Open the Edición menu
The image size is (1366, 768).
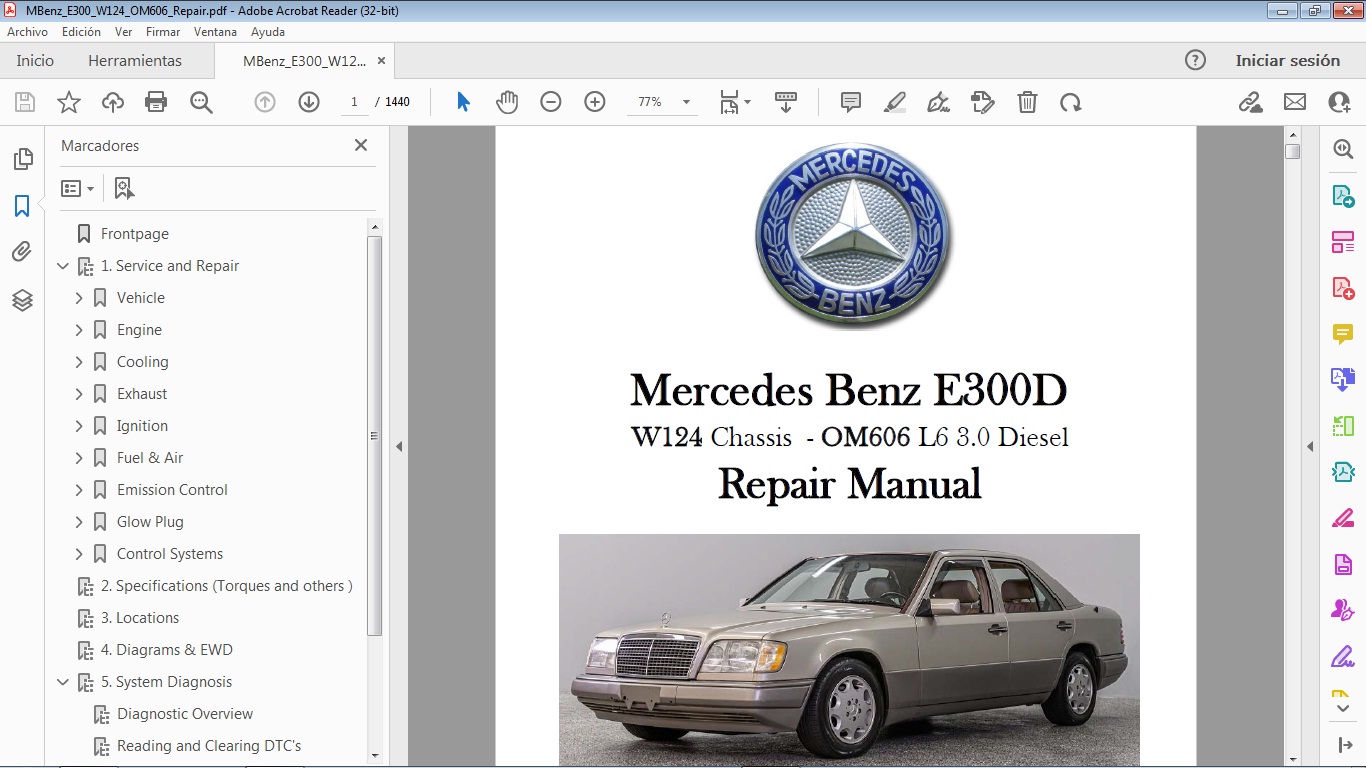click(x=81, y=32)
